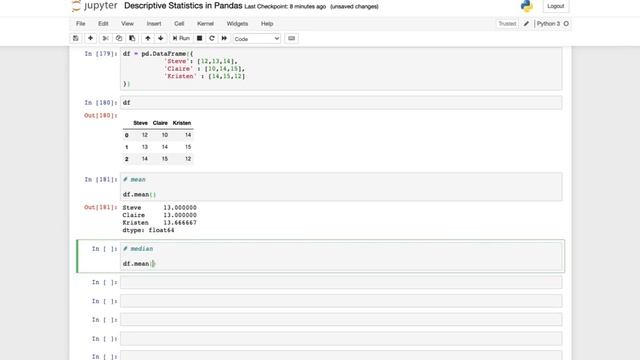Click the save and checkpoint icon
This screenshot has width=640, height=360.
76,38
